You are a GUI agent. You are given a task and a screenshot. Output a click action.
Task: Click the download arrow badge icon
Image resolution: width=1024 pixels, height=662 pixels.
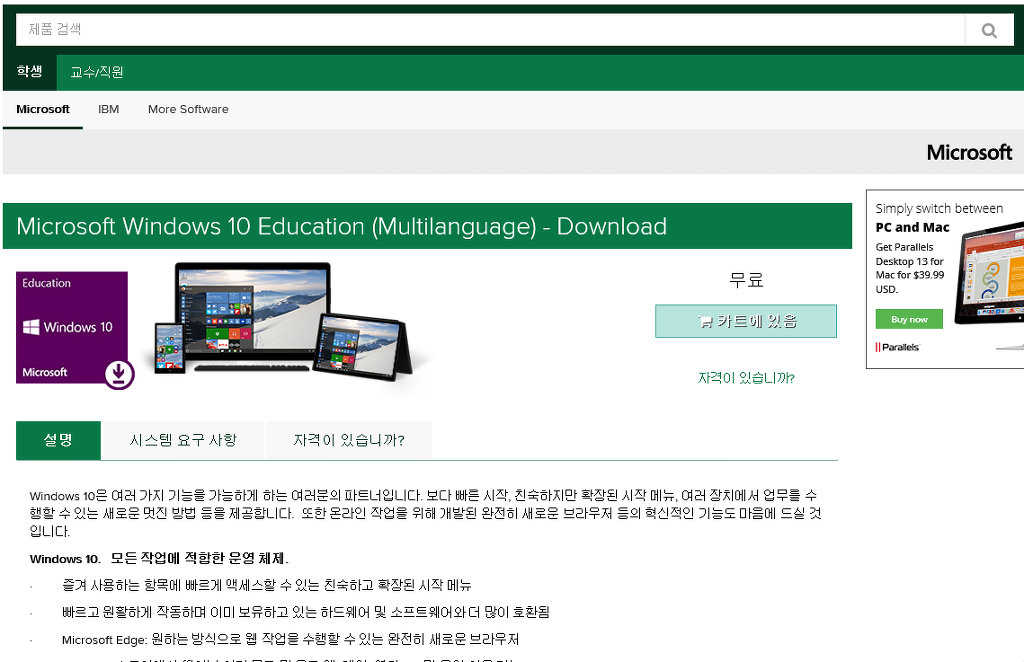pyautogui.click(x=119, y=374)
